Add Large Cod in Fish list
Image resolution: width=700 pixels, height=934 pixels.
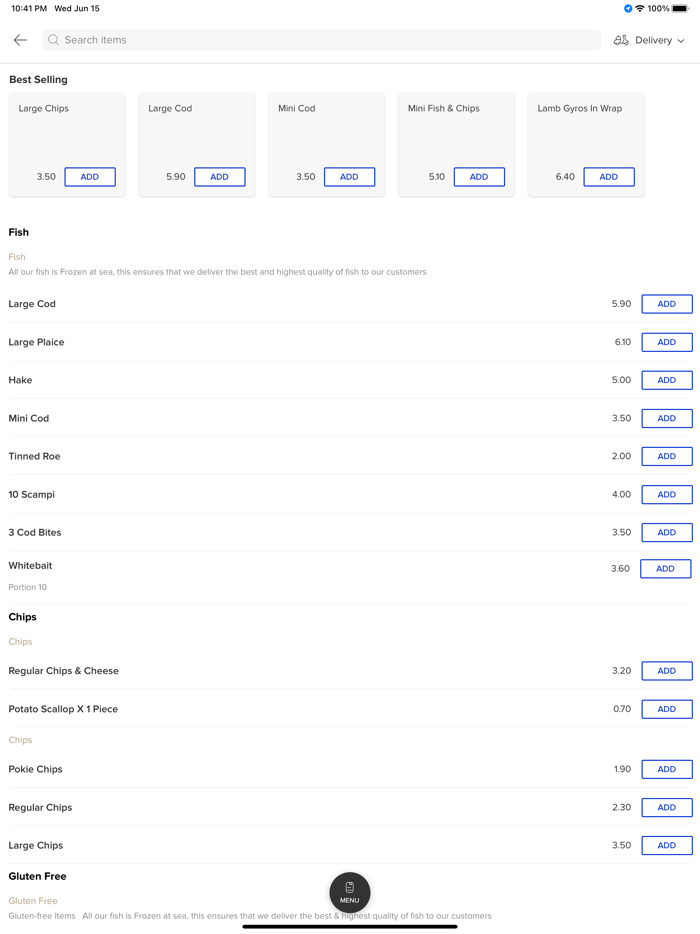tap(667, 304)
